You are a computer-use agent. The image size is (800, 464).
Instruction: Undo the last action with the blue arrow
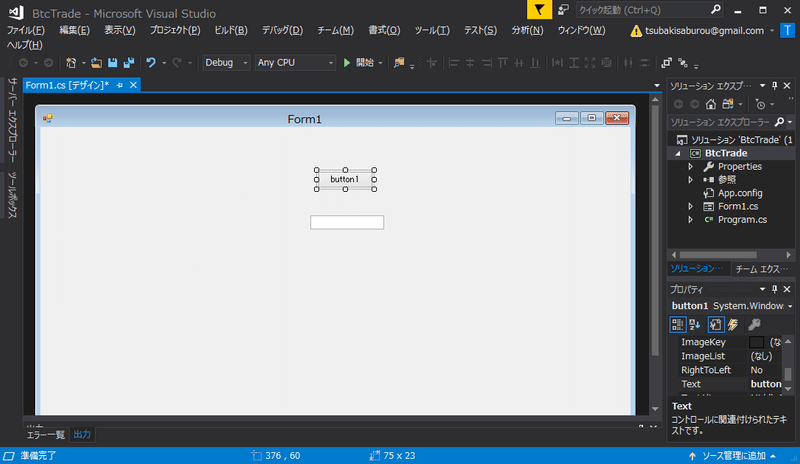coord(151,63)
